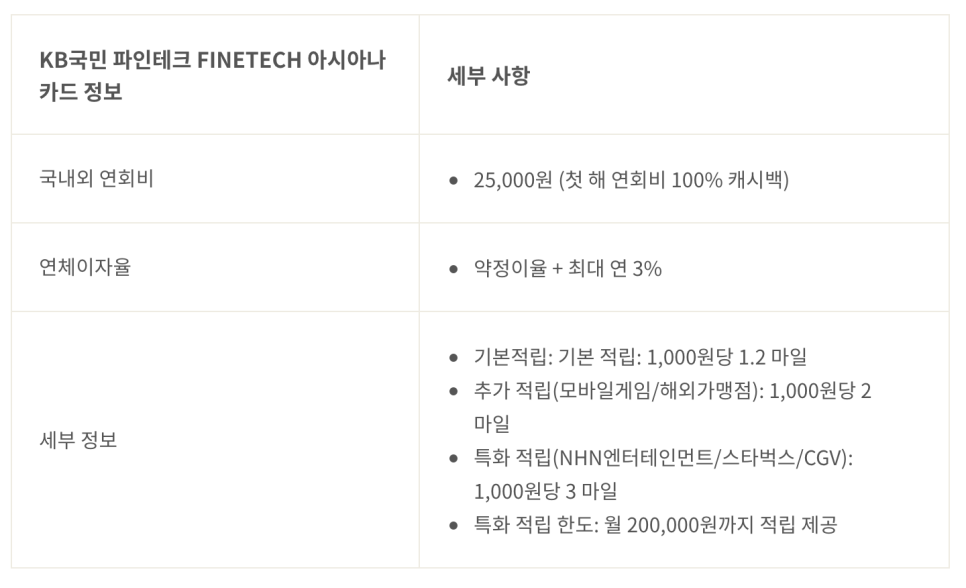Click the bullet before 특화 적립(NHN엔터테인먼트

454,459
